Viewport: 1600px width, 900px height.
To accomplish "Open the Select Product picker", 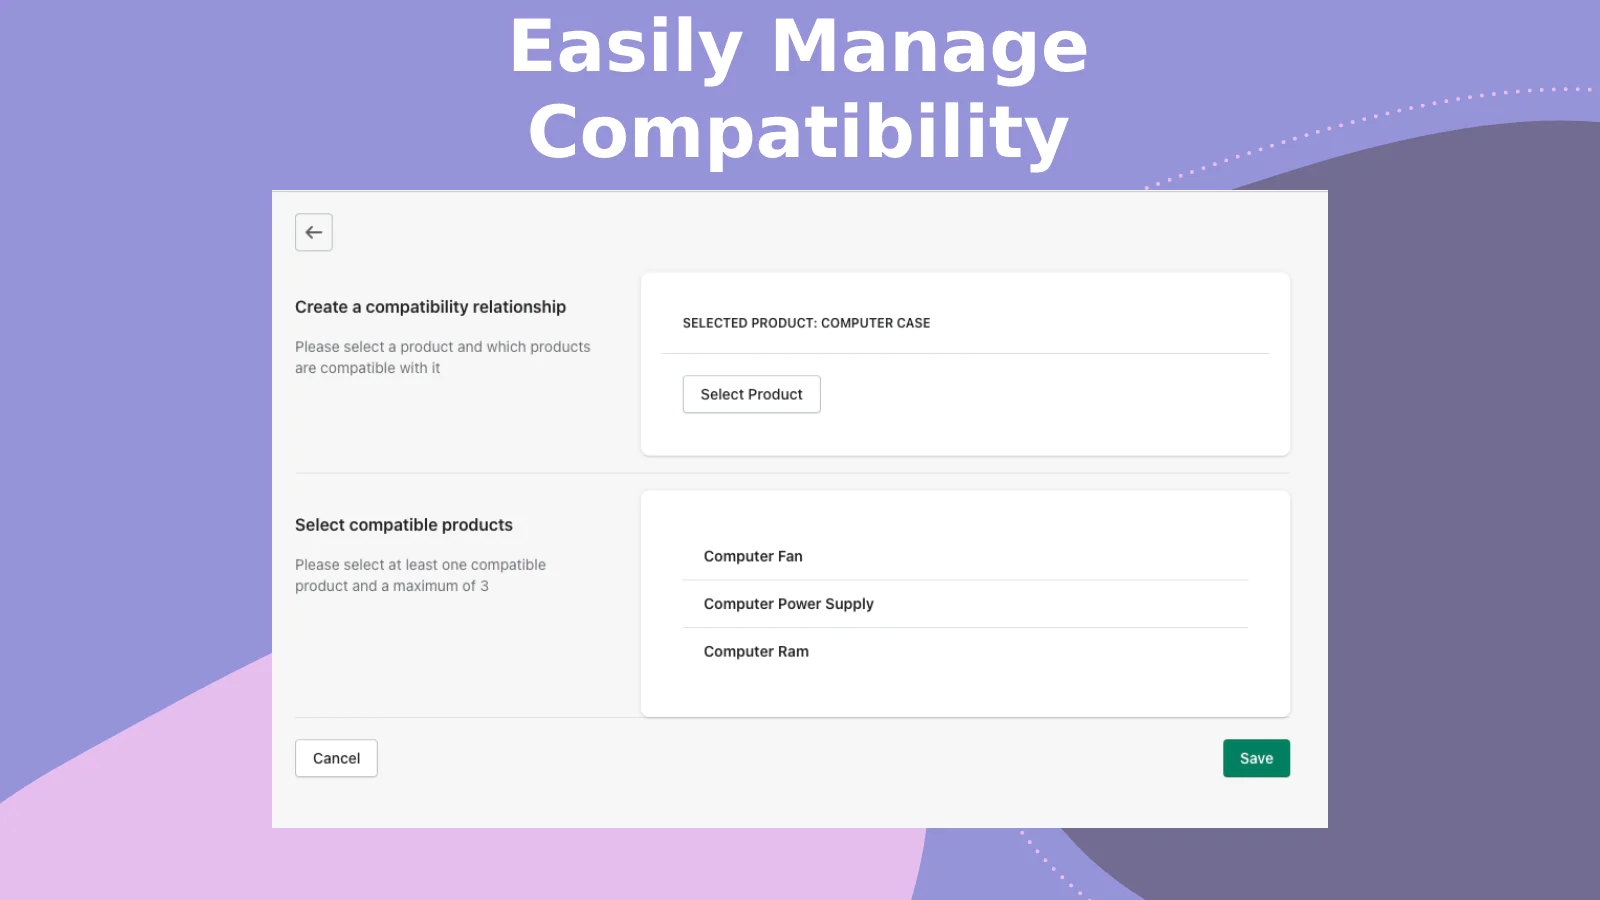I will 751,394.
